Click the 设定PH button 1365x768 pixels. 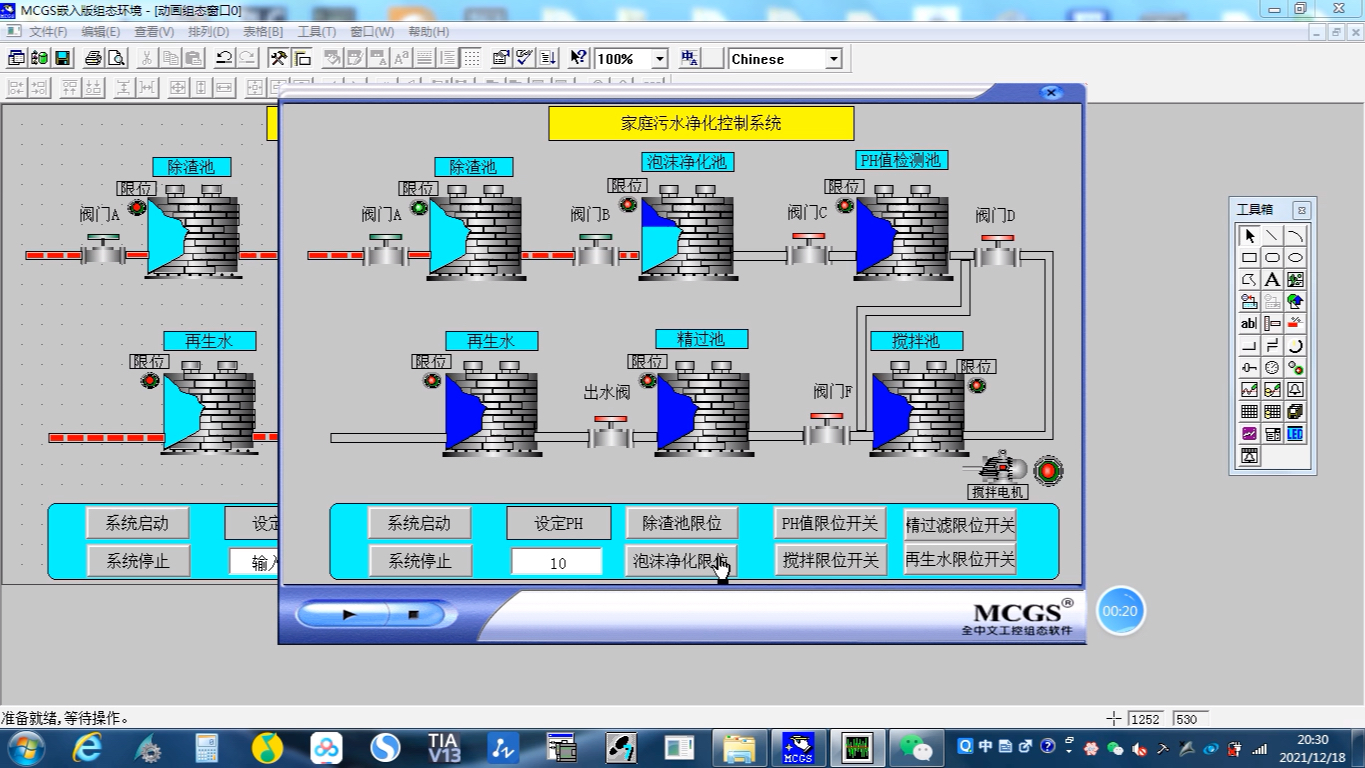click(x=557, y=522)
